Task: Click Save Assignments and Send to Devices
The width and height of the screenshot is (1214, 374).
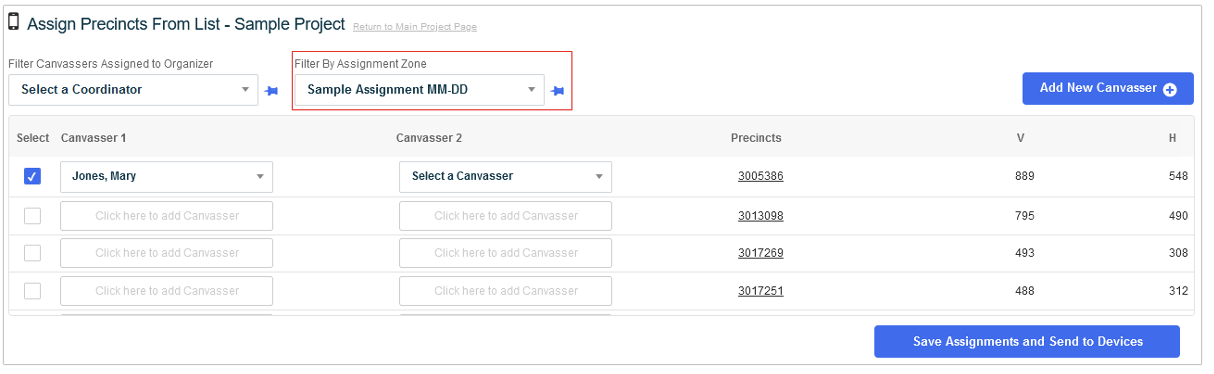Action: (x=1027, y=342)
